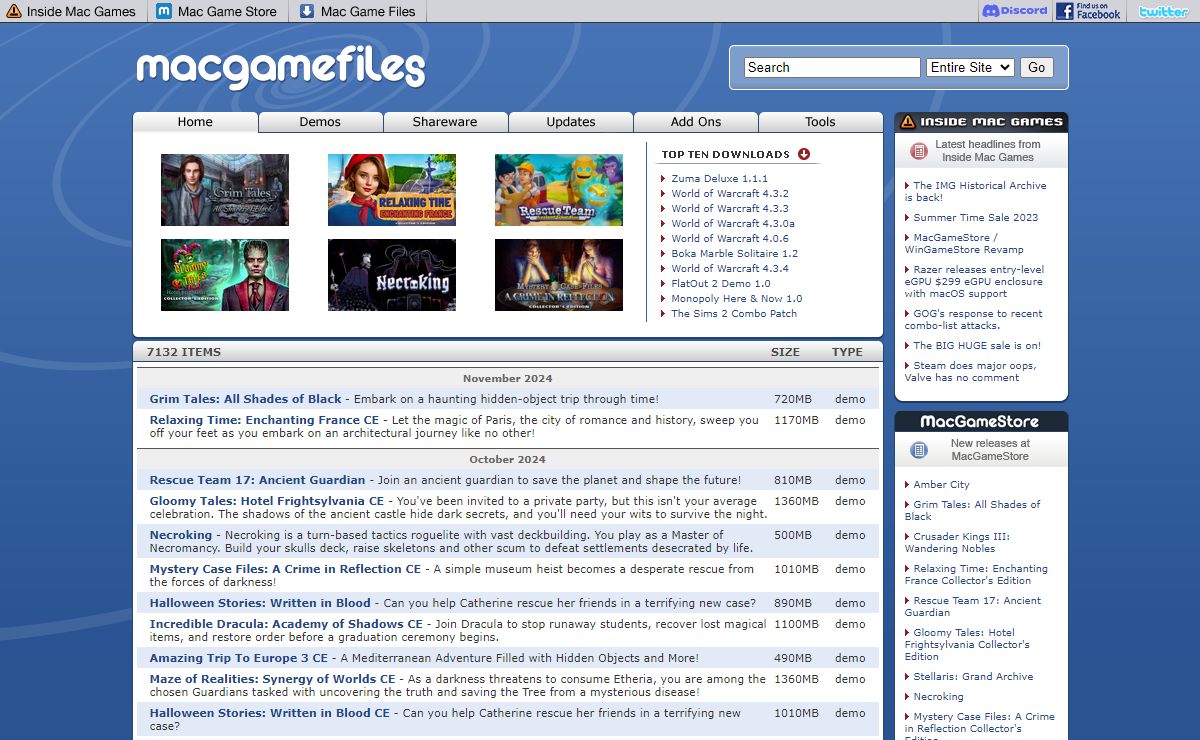Screen dimensions: 1200x740
Task: Click the Go search button
Action: point(1037,67)
